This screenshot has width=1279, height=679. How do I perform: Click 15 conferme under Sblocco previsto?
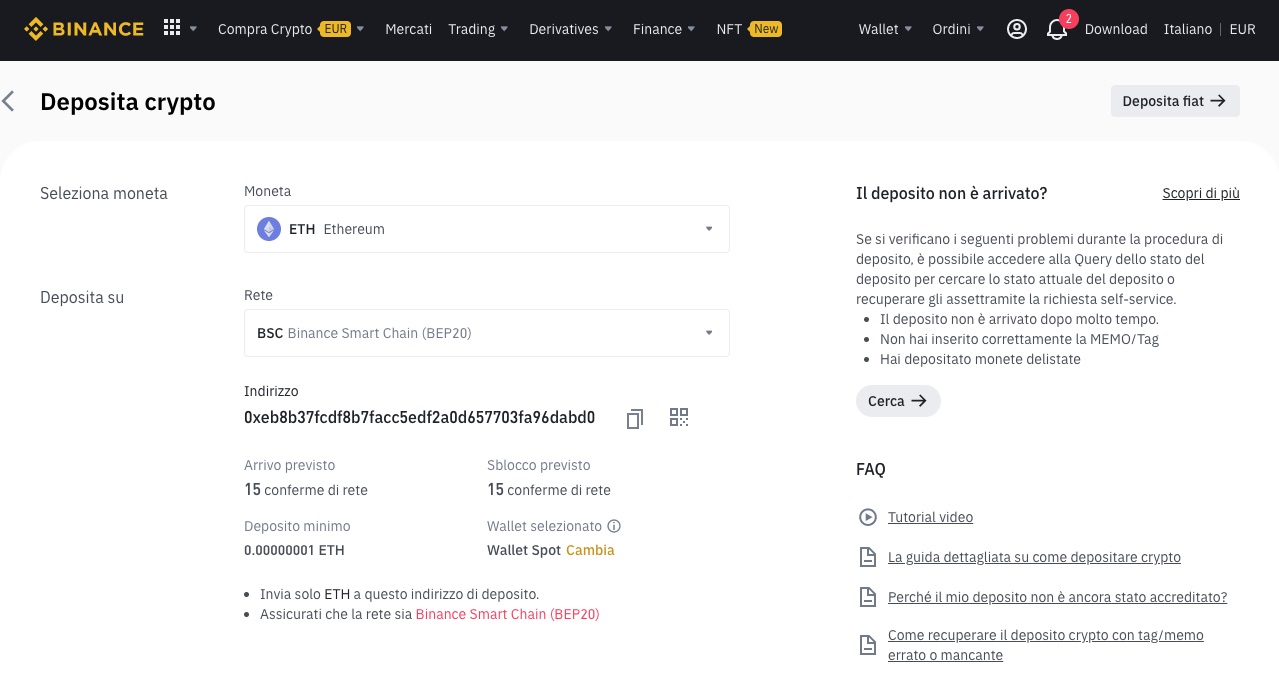click(x=549, y=490)
